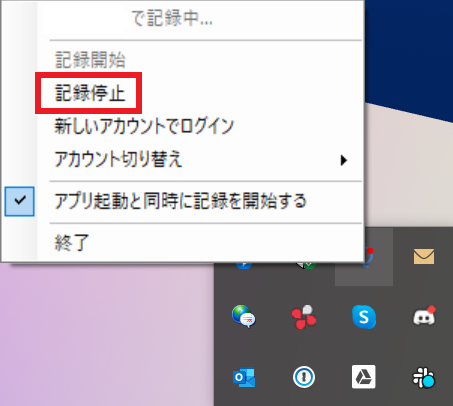Choose 新しいアカウントでログイン menu entry
Image resolution: width=453 pixels, height=406 pixels.
[144, 126]
